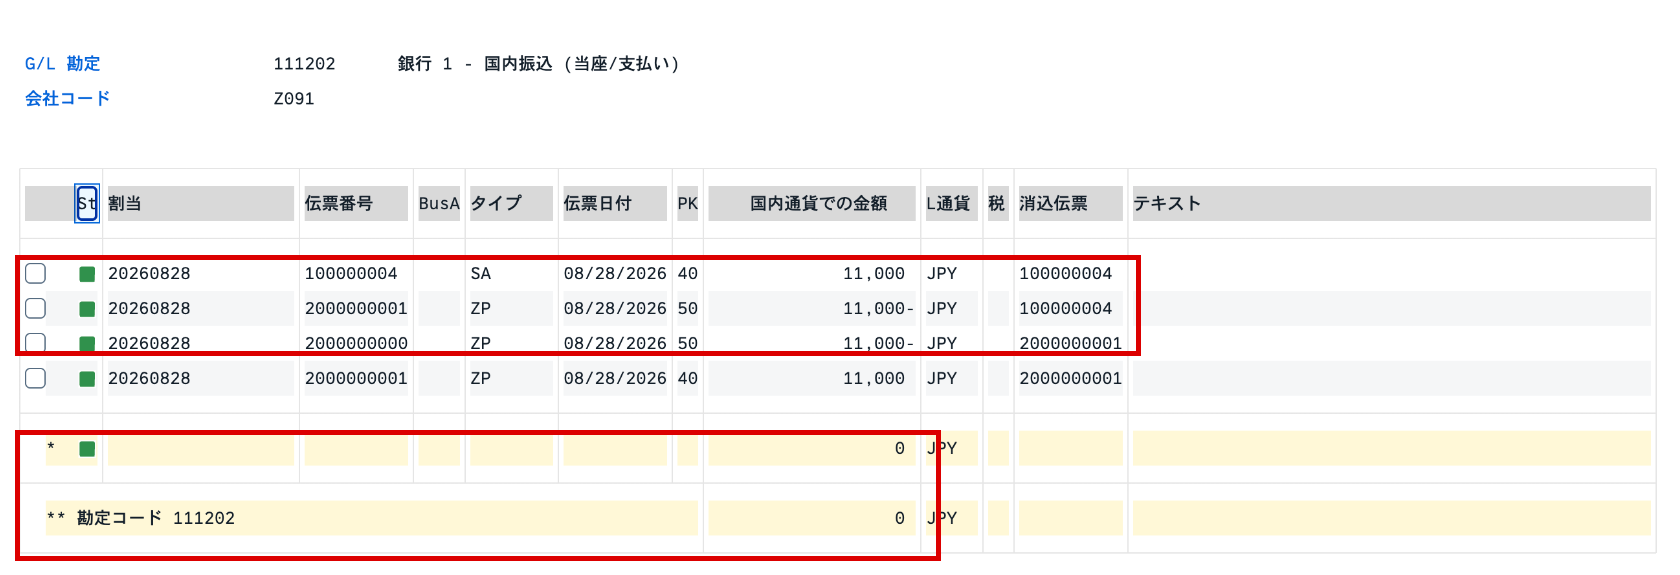
Task: Select the テキスト column header
Action: click(1391, 203)
